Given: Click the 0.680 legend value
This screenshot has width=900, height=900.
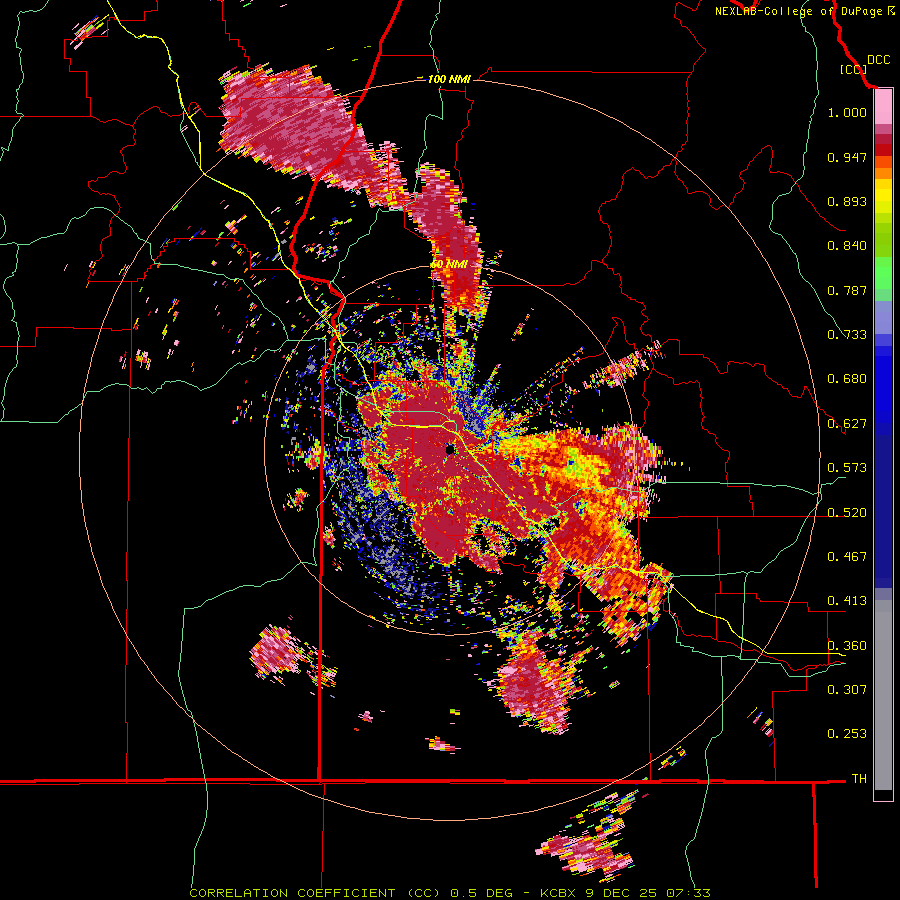Looking at the screenshot, I should pyautogui.click(x=847, y=379).
